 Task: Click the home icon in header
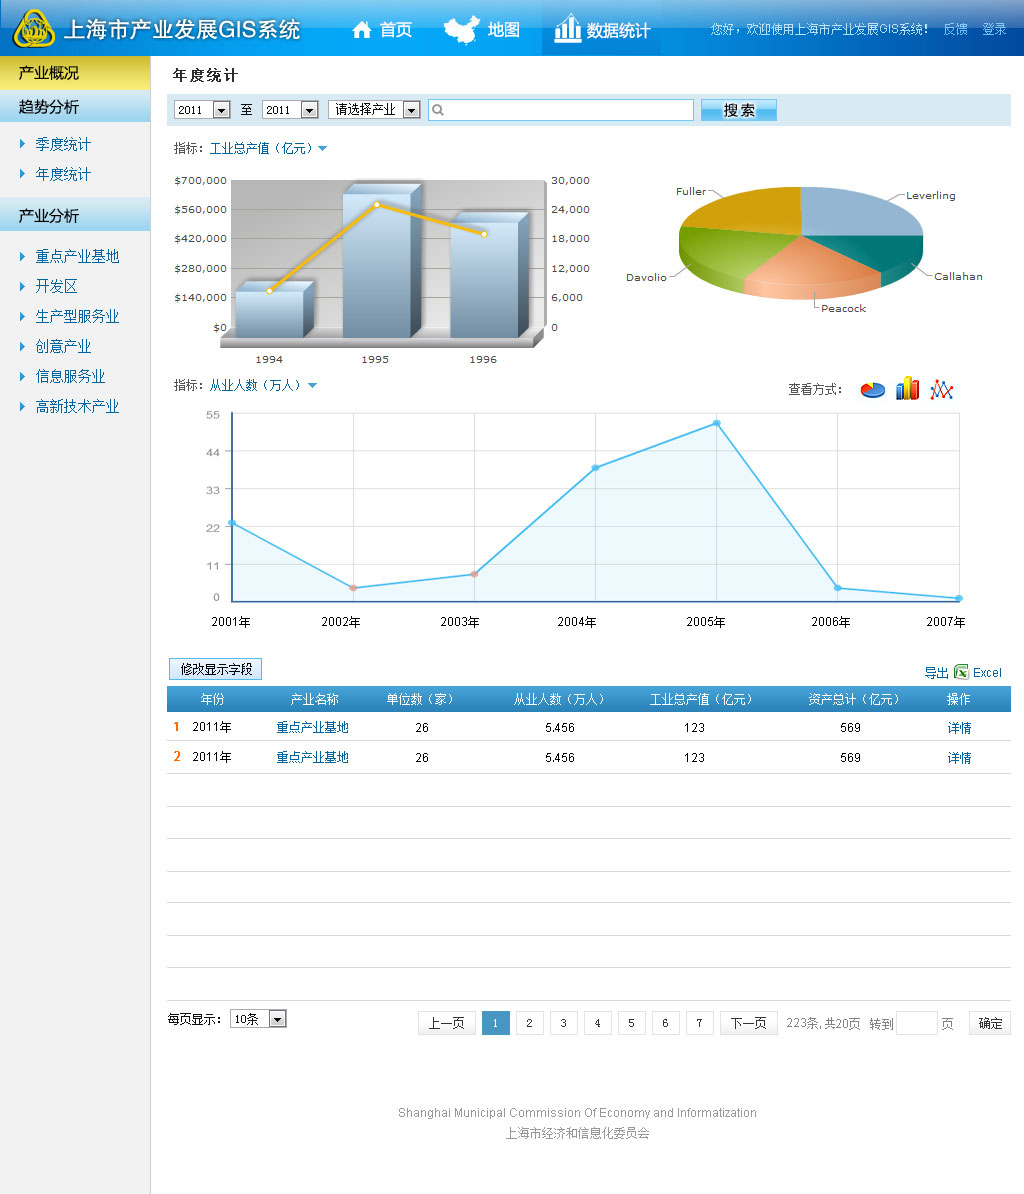pyautogui.click(x=362, y=30)
